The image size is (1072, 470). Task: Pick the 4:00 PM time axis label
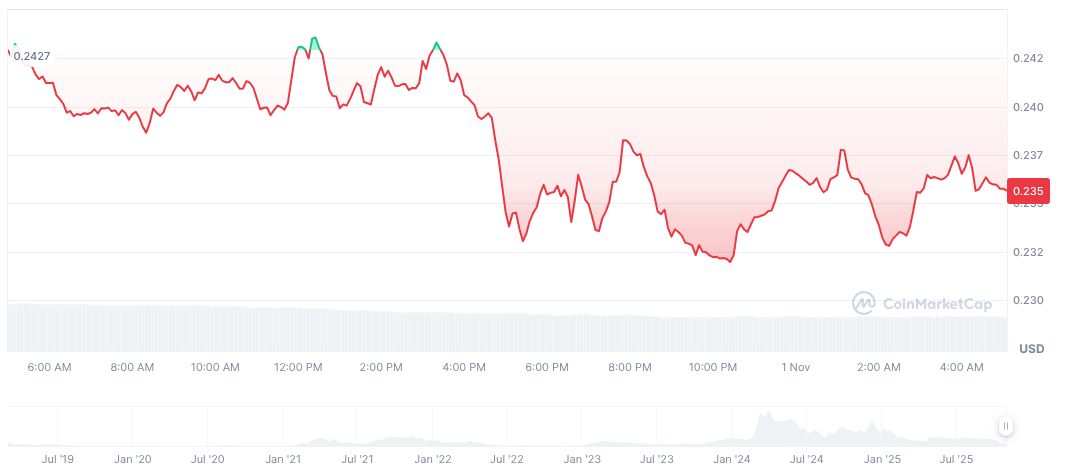pyautogui.click(x=464, y=367)
